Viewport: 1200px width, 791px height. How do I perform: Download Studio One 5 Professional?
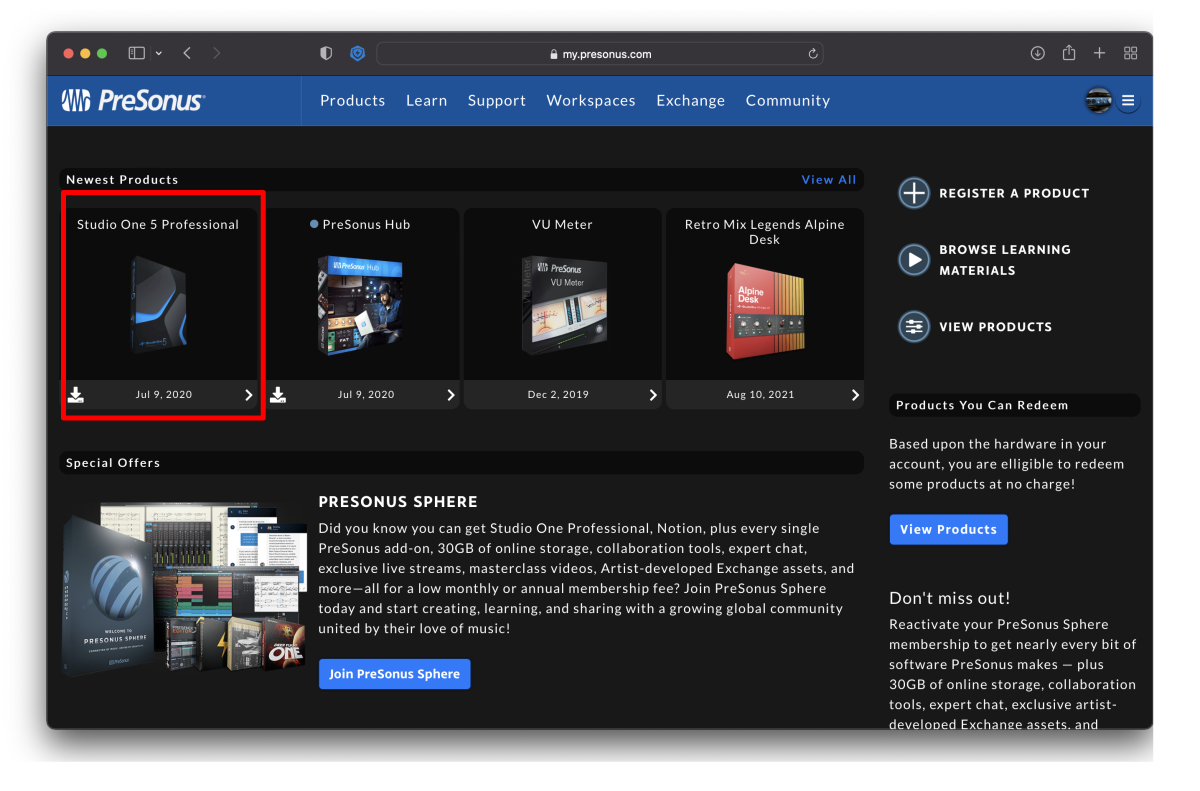76,394
